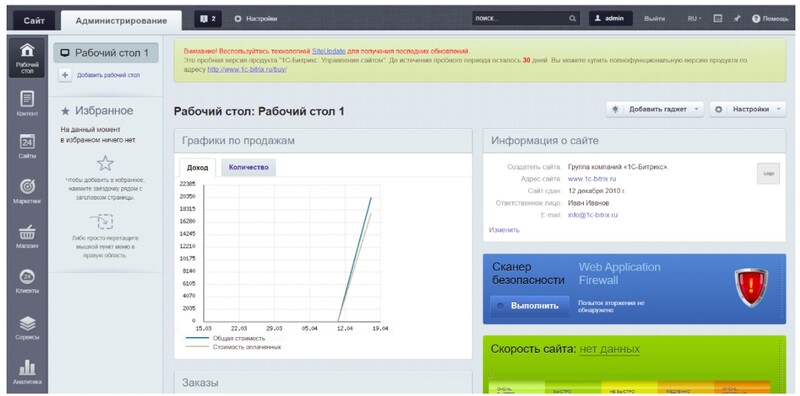Open the Сервисы sidebar section
This screenshot has width=800, height=396.
tap(27, 328)
